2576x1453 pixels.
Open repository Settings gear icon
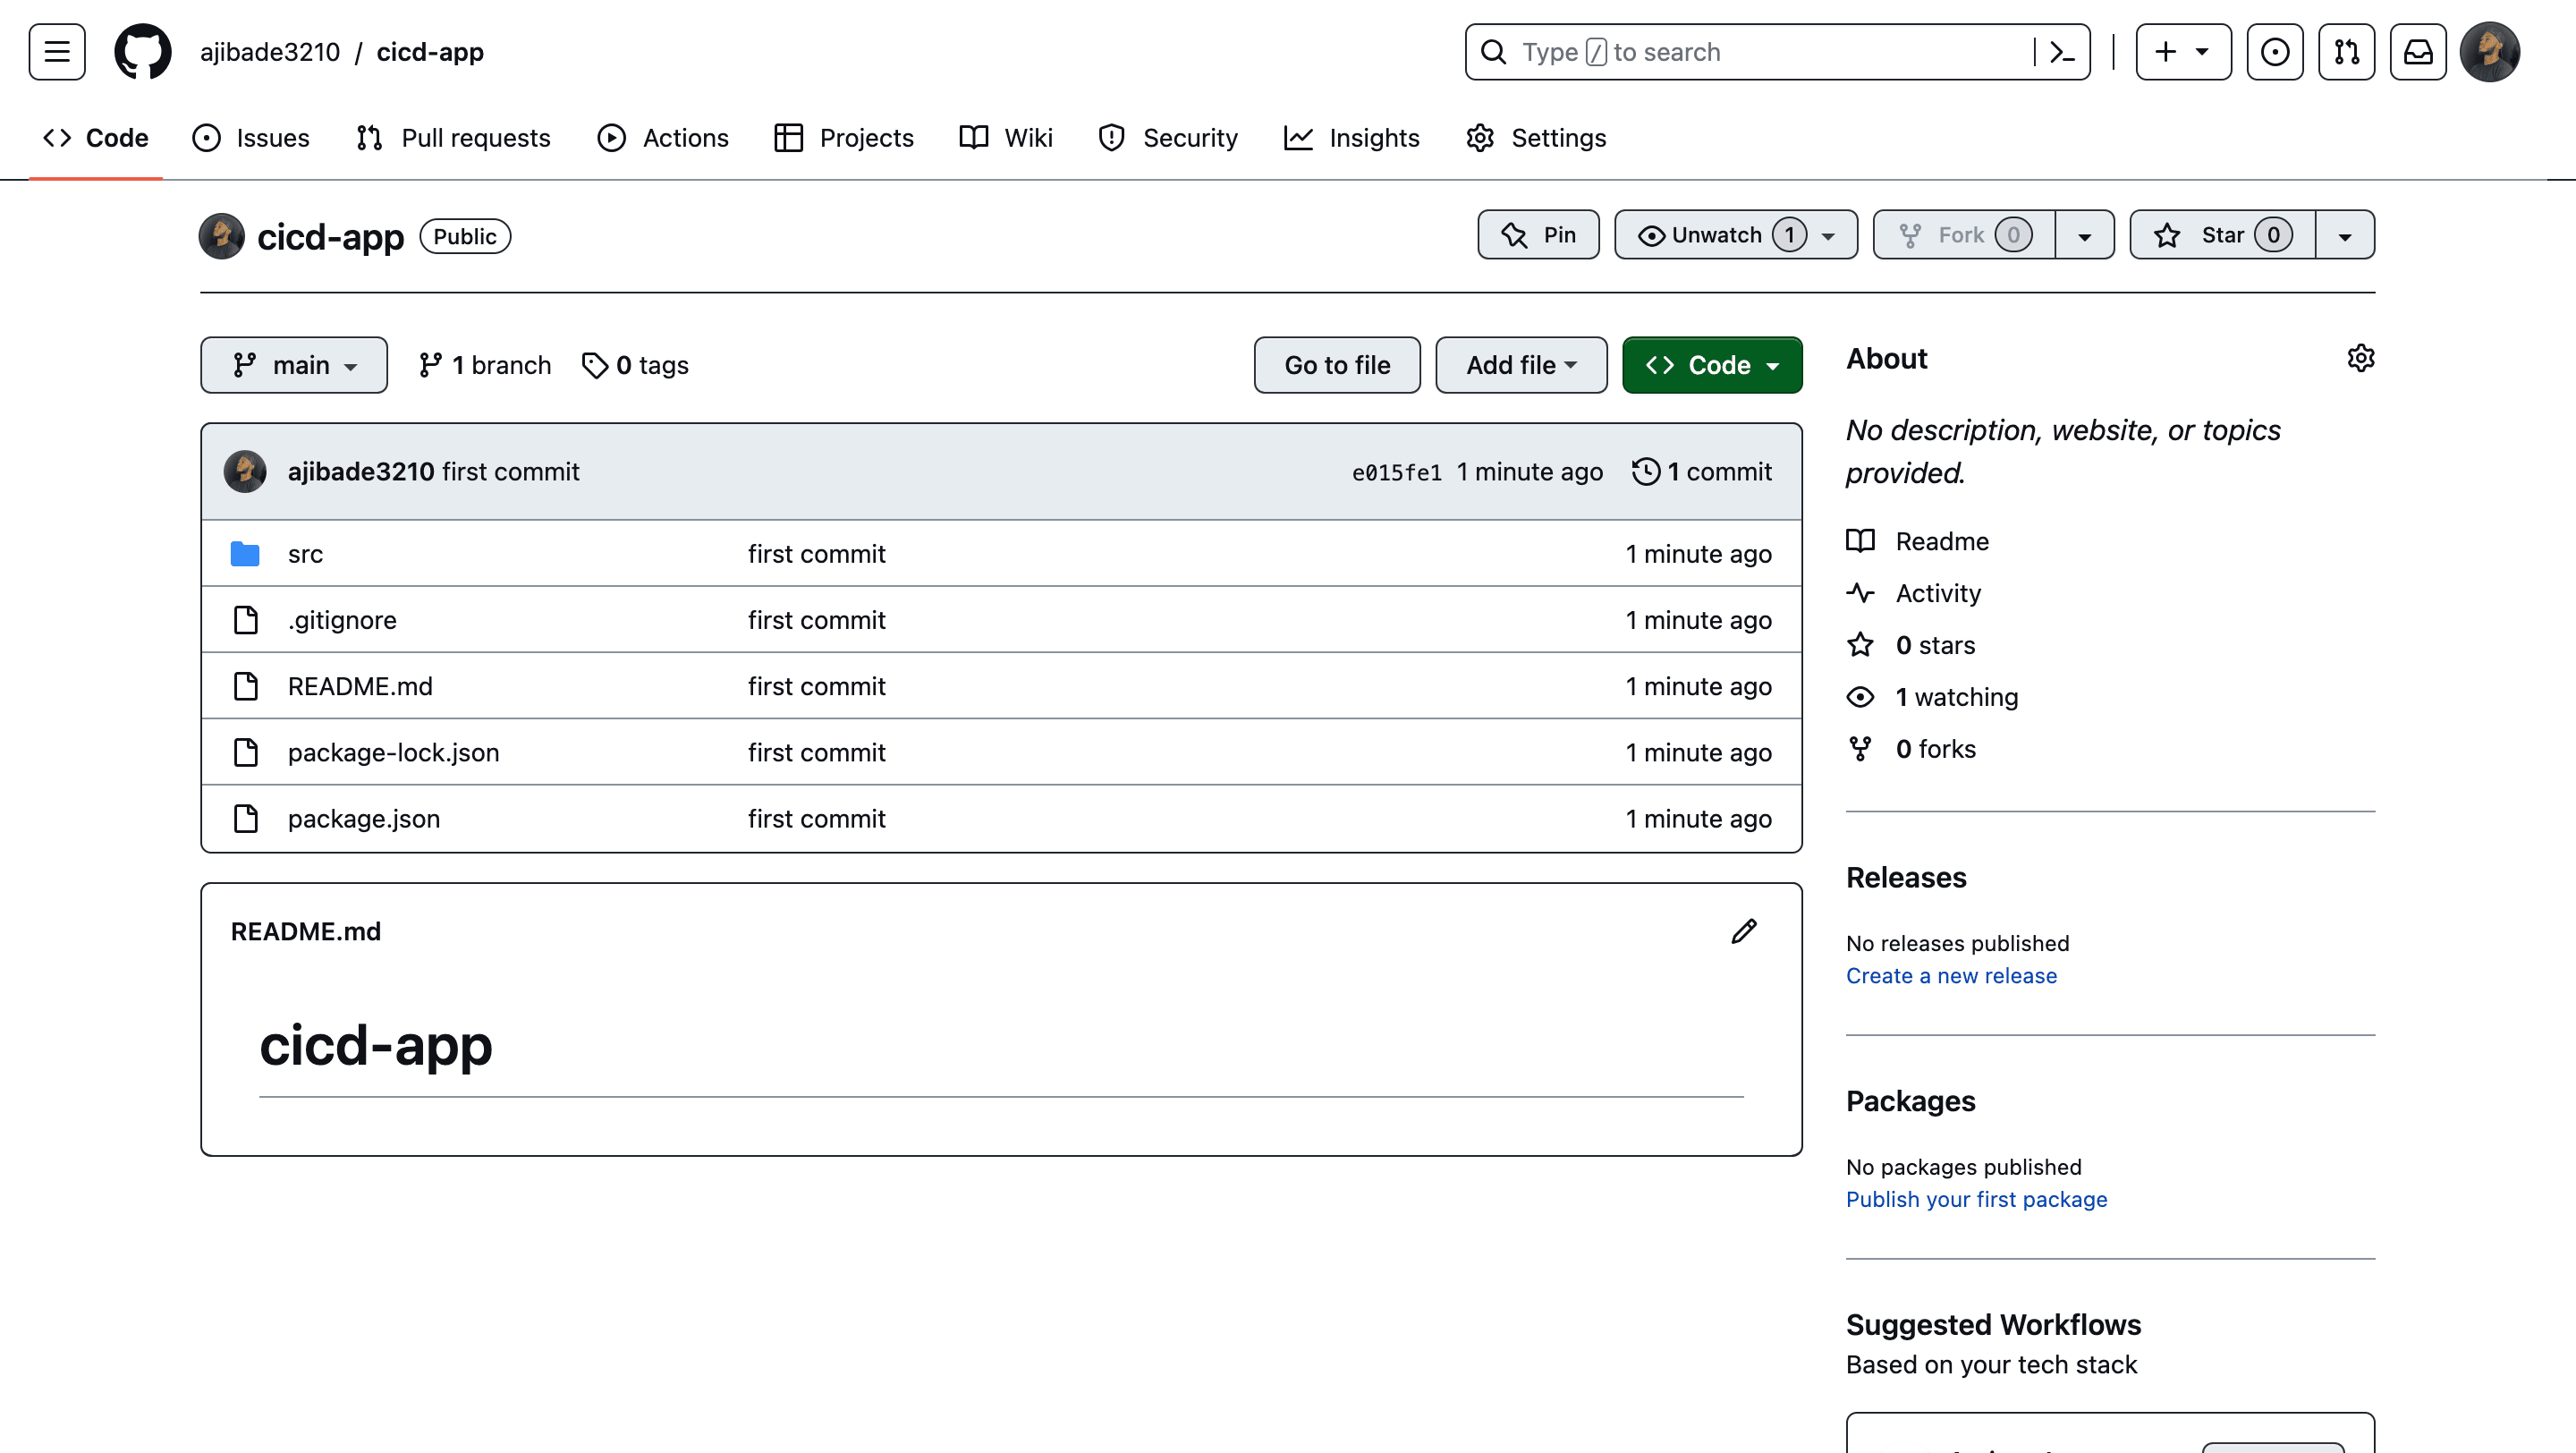click(x=2360, y=360)
